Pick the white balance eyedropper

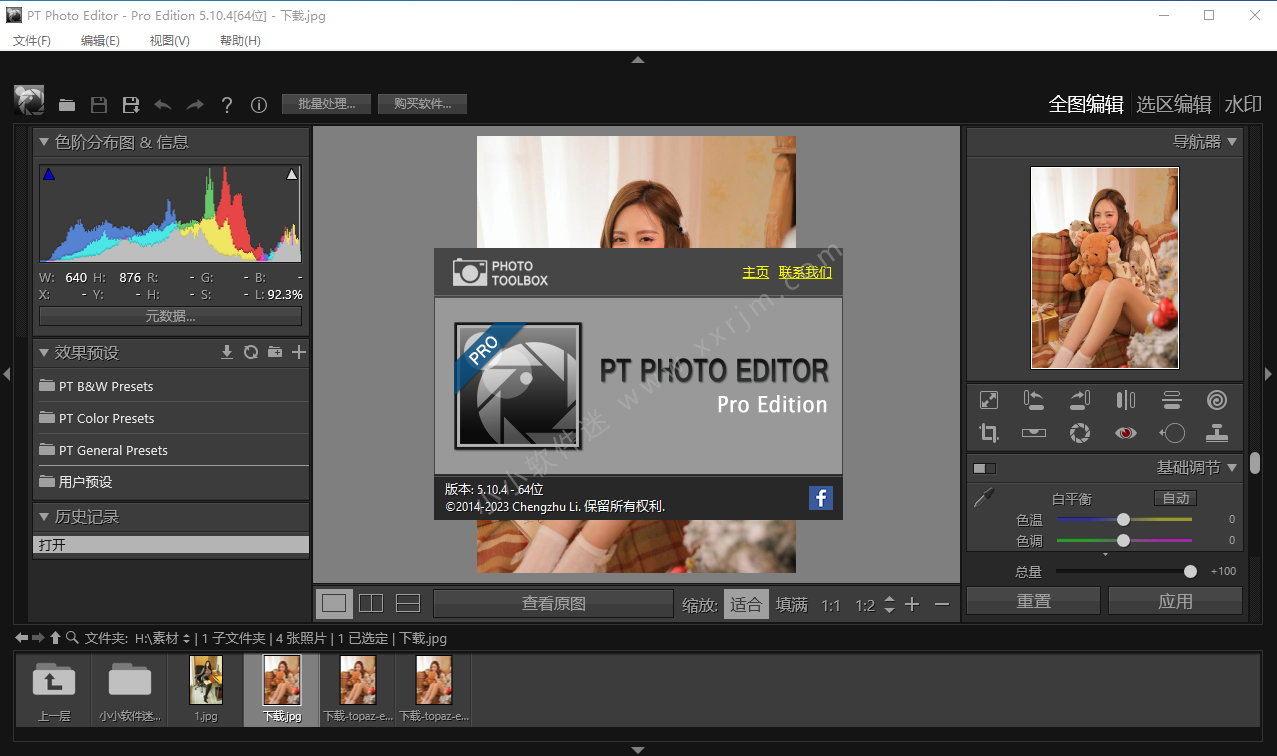point(984,498)
